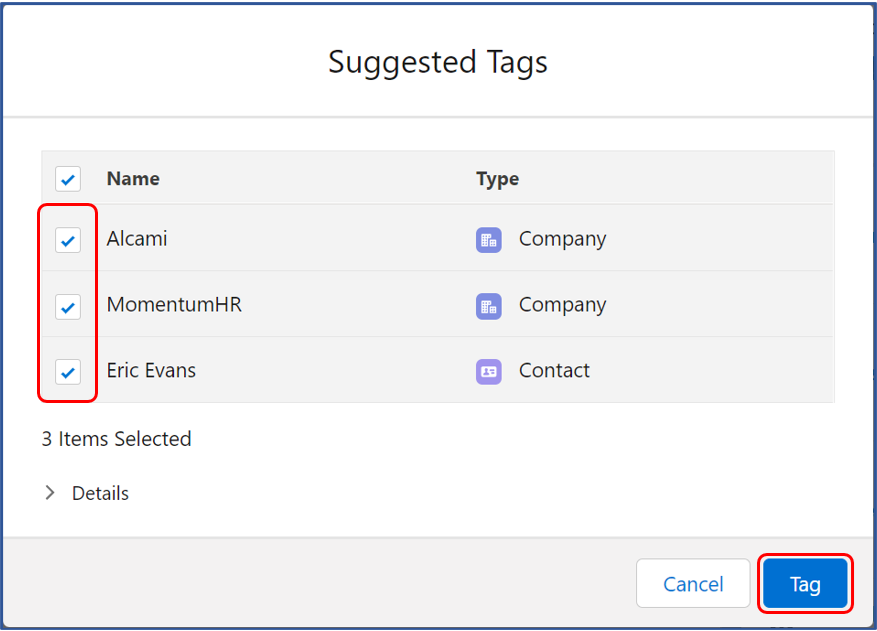Image resolution: width=877 pixels, height=631 pixels.
Task: Uncheck the MomentumHR checkbox
Action: [68, 307]
